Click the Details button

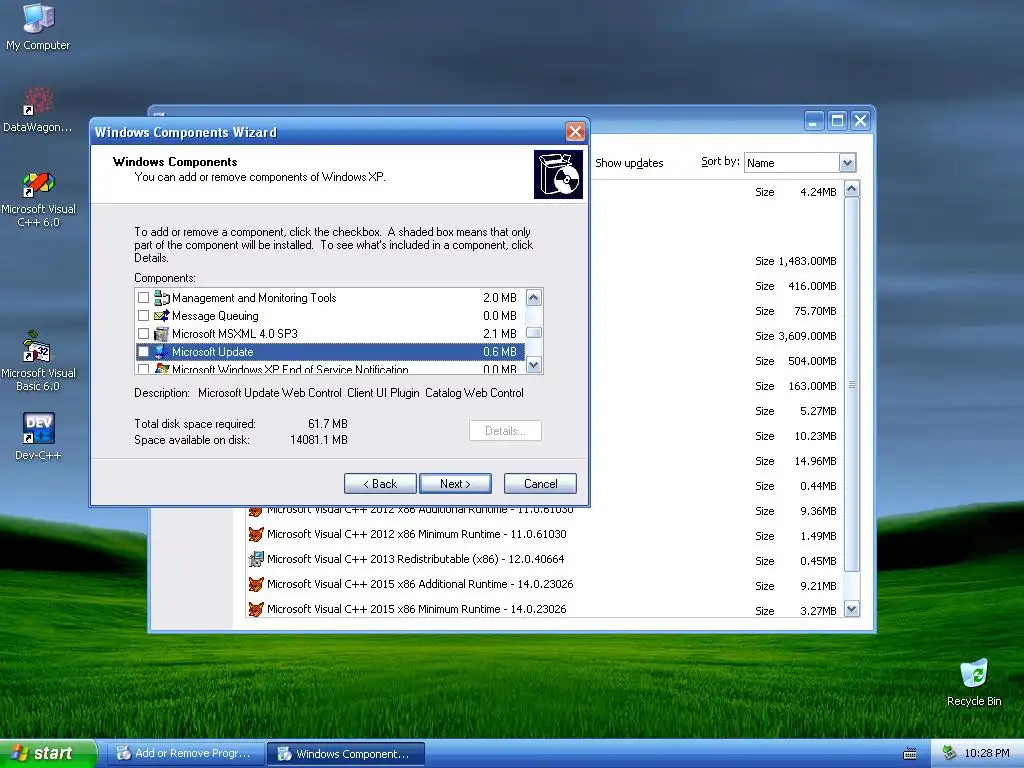[505, 431]
